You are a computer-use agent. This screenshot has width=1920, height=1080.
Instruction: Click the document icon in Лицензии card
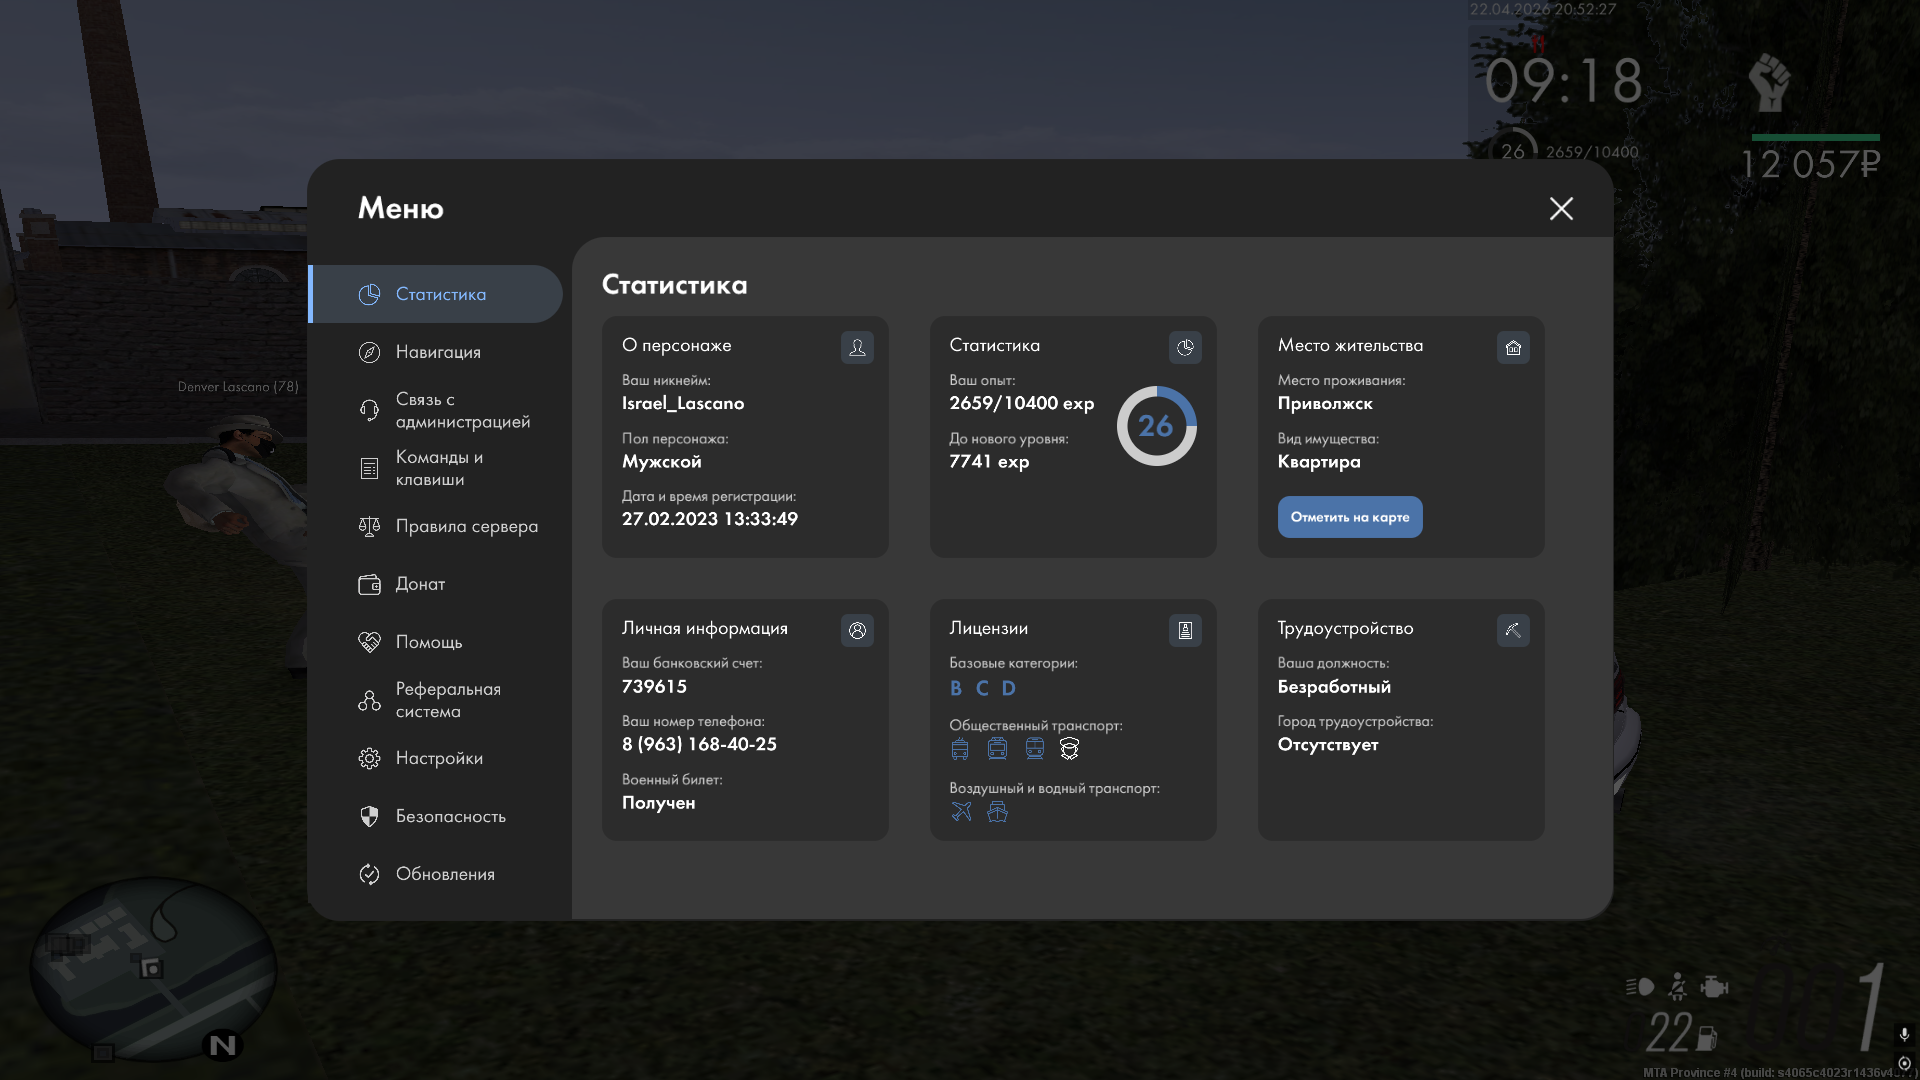pyautogui.click(x=1185, y=630)
